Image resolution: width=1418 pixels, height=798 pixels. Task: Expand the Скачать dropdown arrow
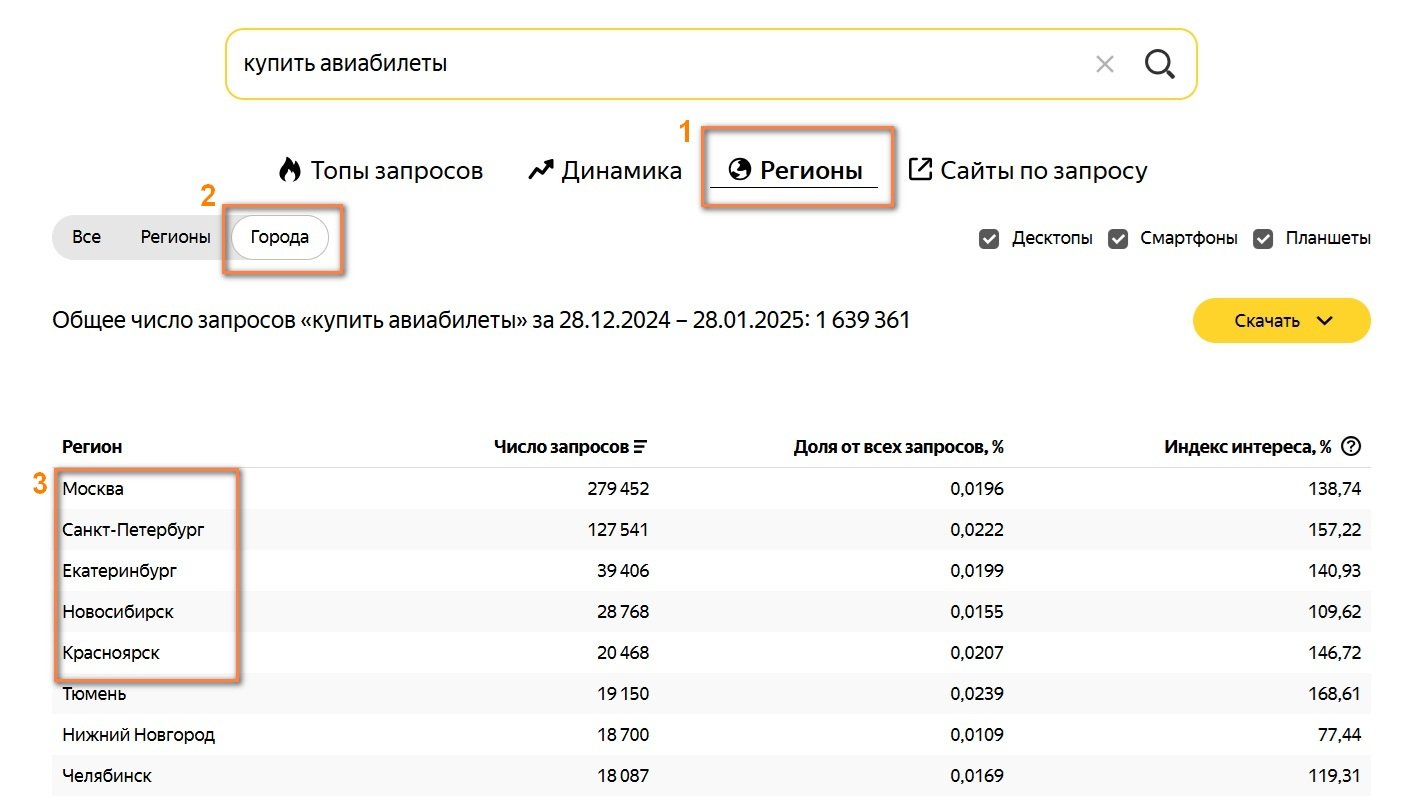1325,321
